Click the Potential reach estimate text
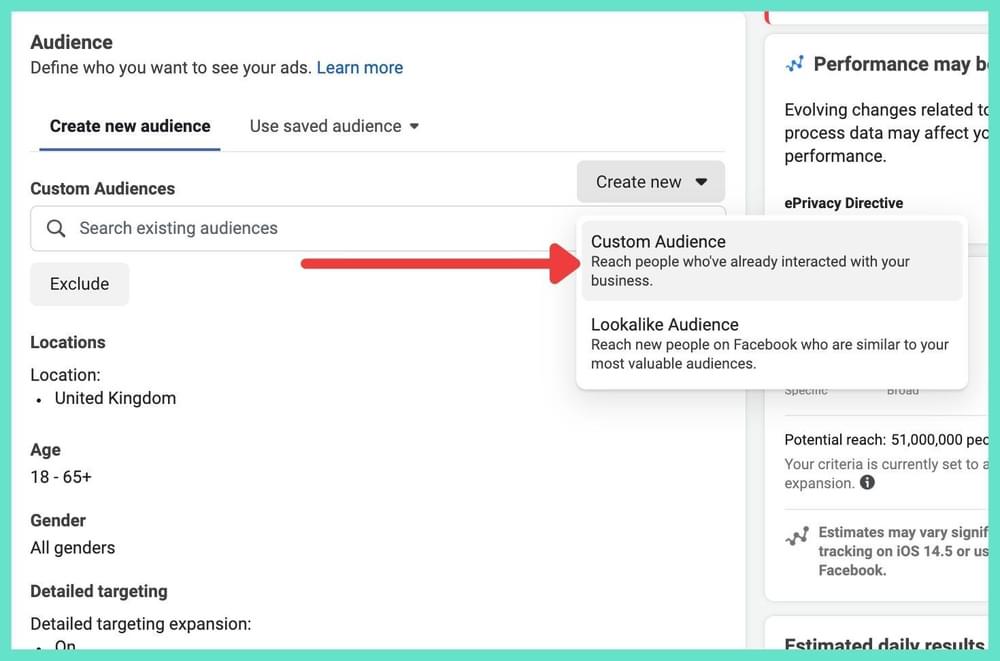 point(880,439)
